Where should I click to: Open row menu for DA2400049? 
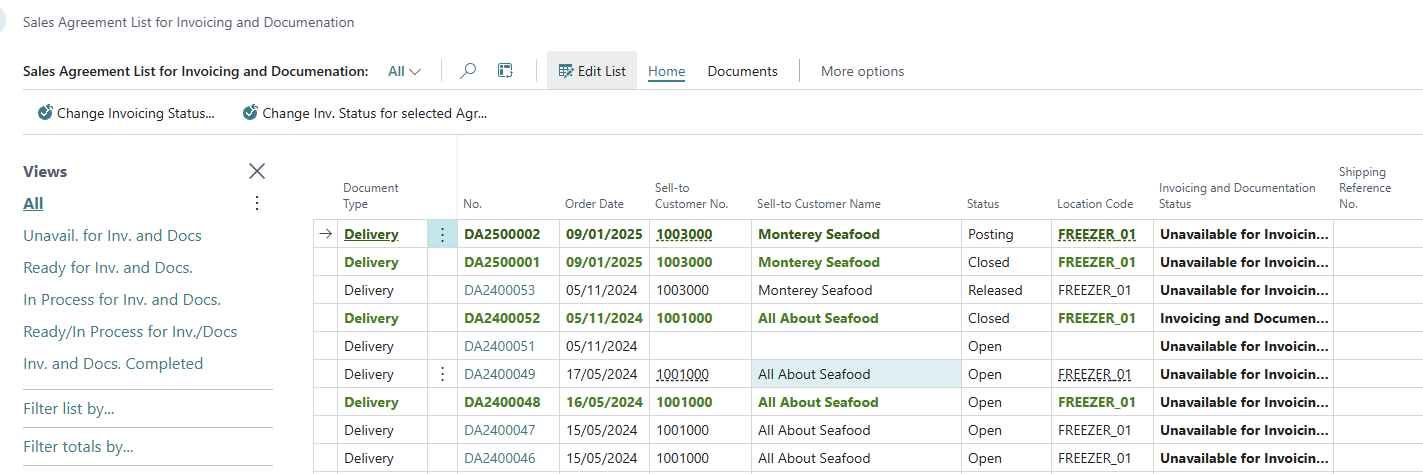(x=442, y=374)
